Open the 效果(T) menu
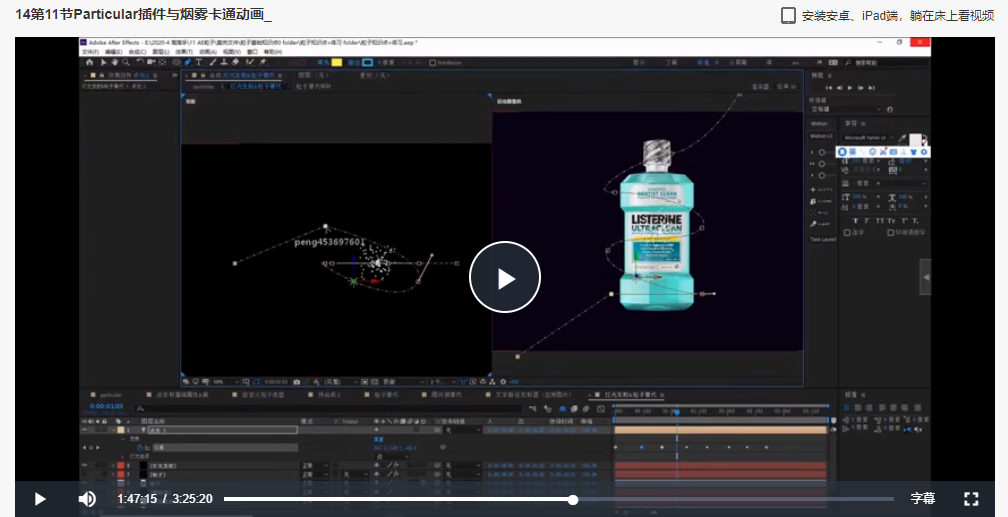This screenshot has height=517, width=1008. click(x=184, y=51)
